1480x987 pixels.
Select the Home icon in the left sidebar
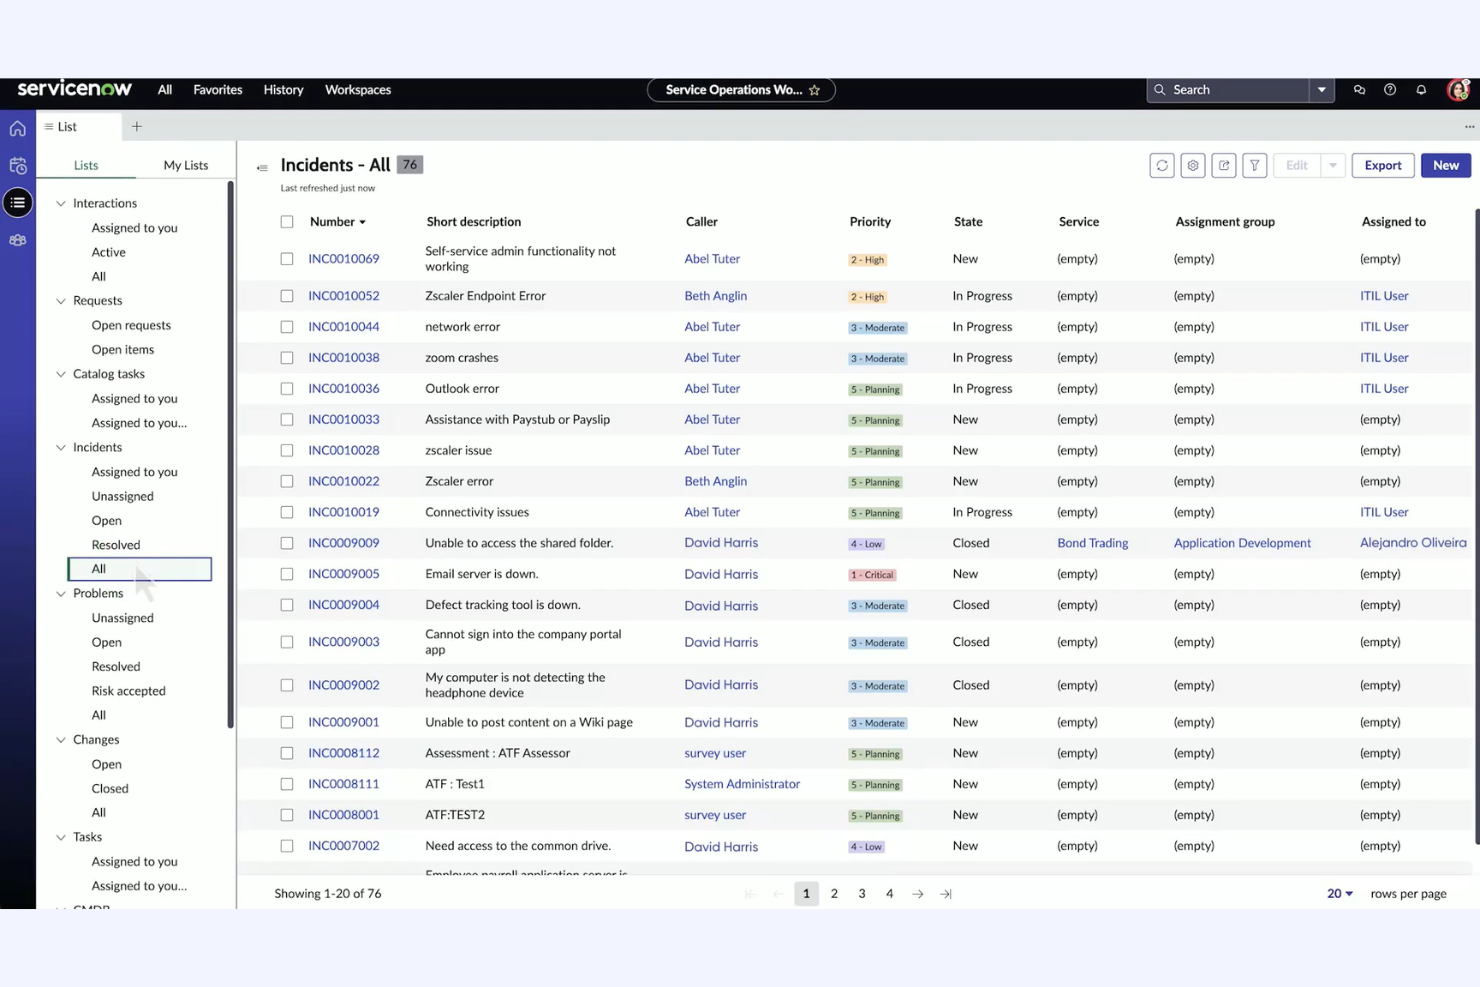[17, 128]
